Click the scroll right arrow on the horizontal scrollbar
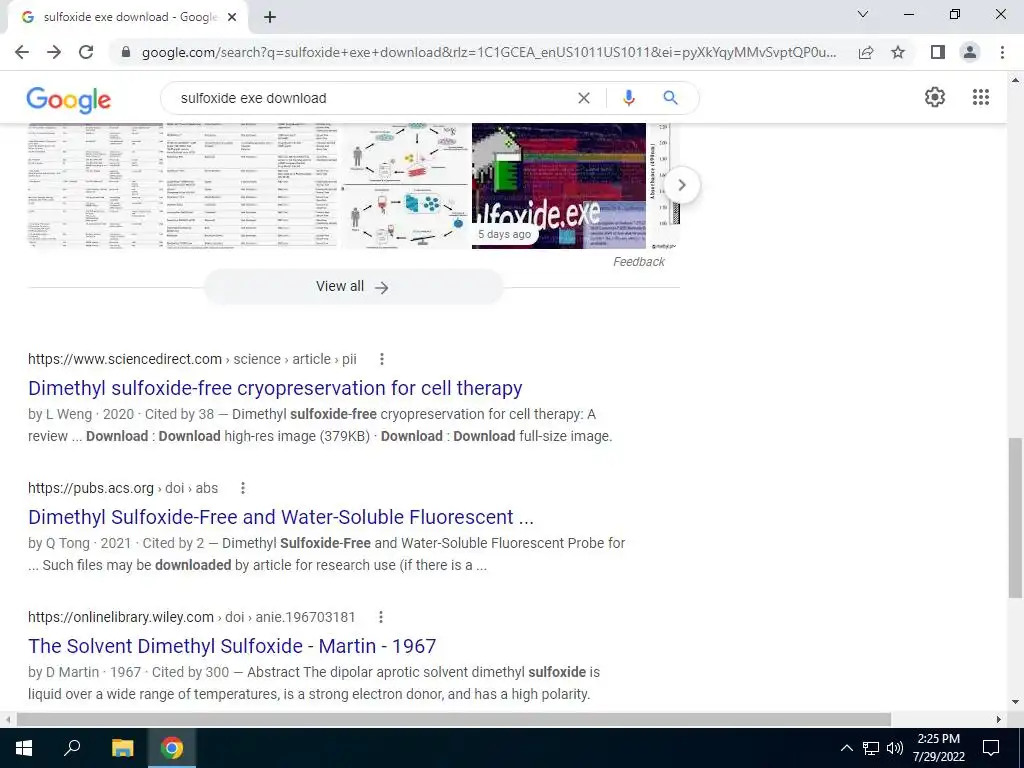 (x=999, y=719)
